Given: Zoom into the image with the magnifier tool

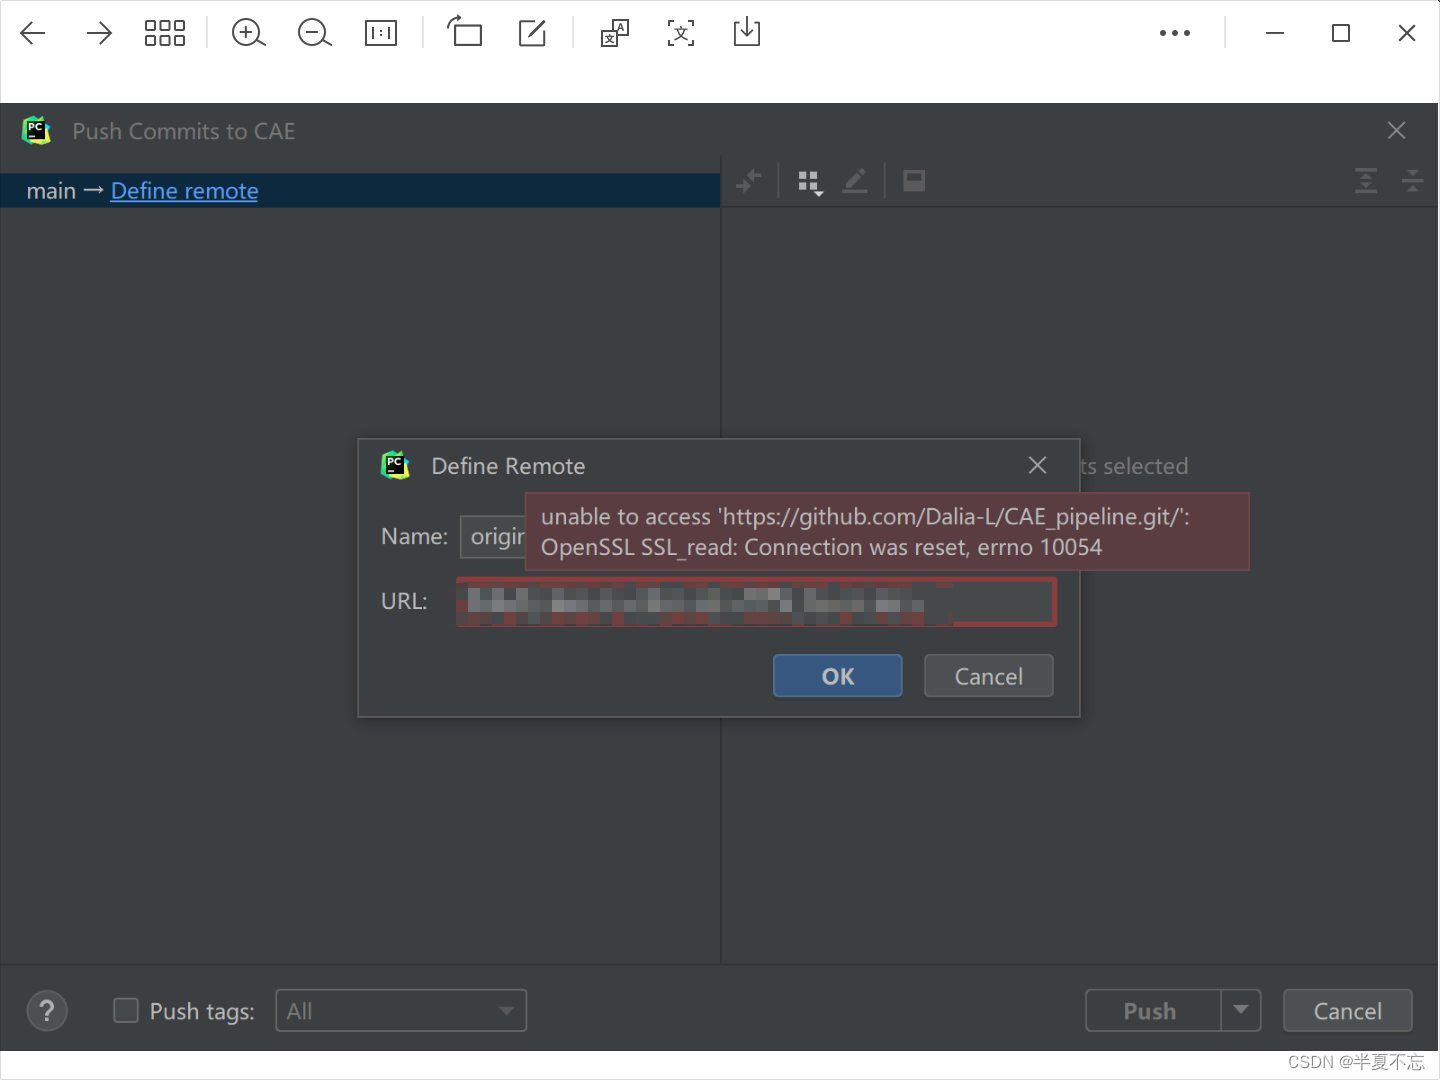Looking at the screenshot, I should pos(248,33).
